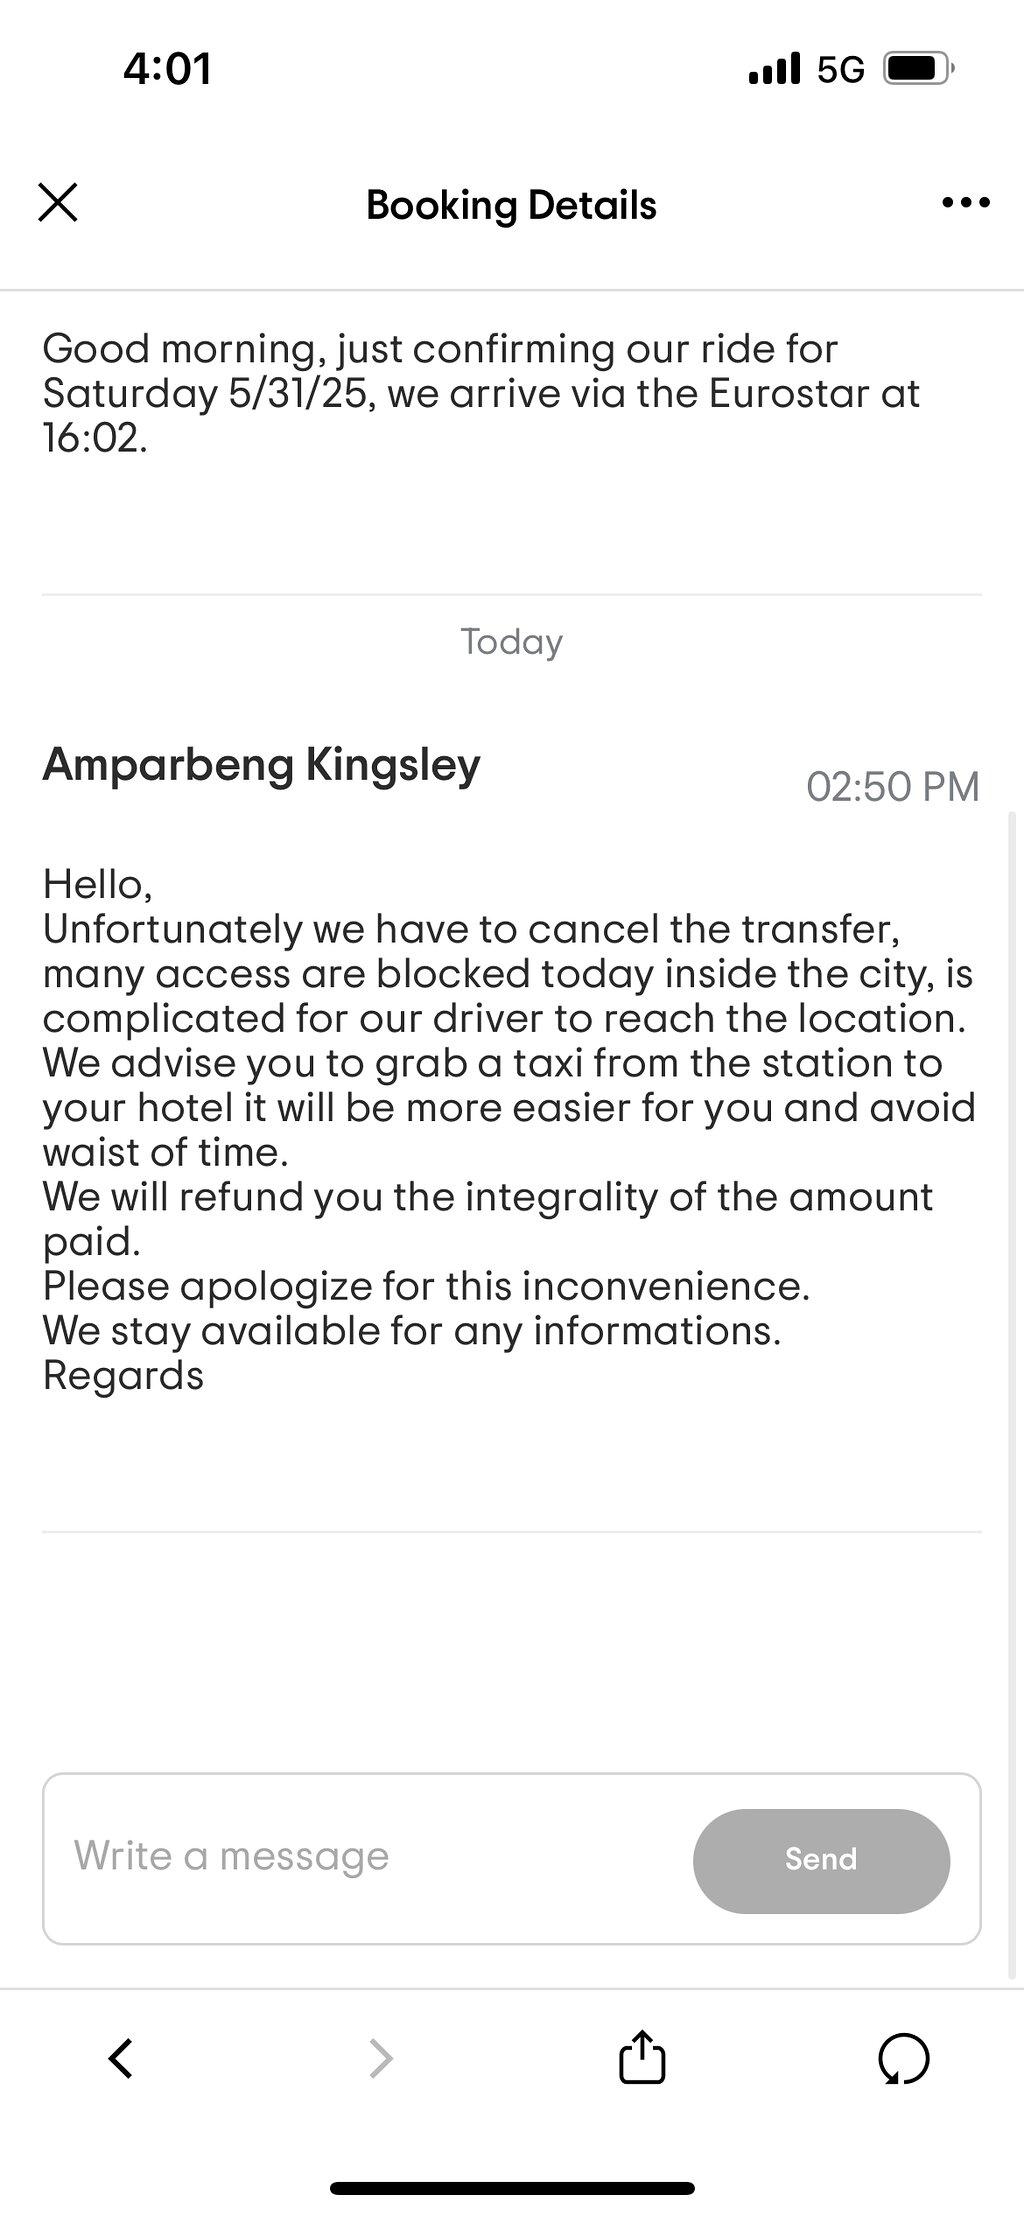The image size is (1024, 2216).
Task: Select the Amparbeng Kingsley sender name
Action: (261, 765)
